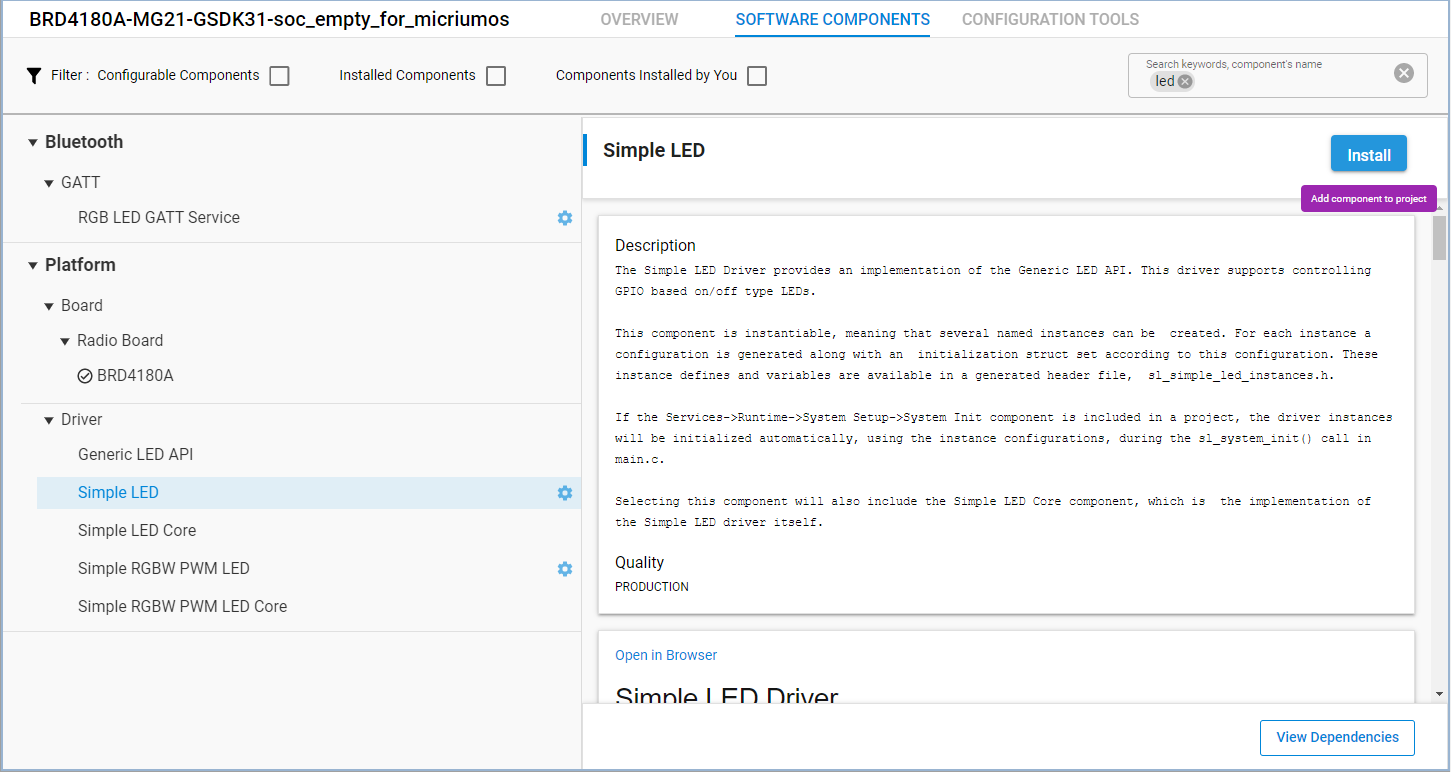Screen dimensions: 1451x772
Task: Click the filter funnel icon
Action: (x=34, y=76)
